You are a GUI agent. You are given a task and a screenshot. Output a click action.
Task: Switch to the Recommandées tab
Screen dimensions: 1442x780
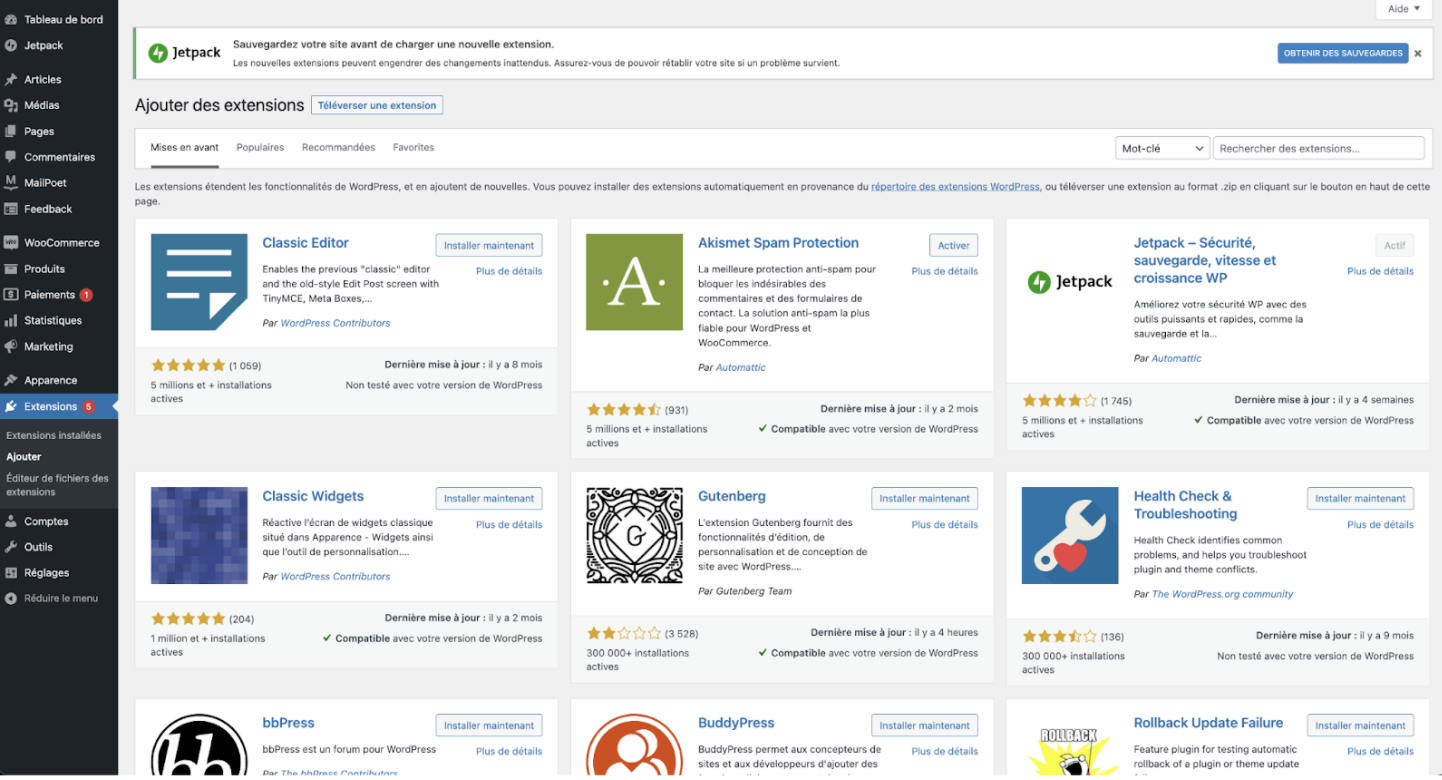338,147
